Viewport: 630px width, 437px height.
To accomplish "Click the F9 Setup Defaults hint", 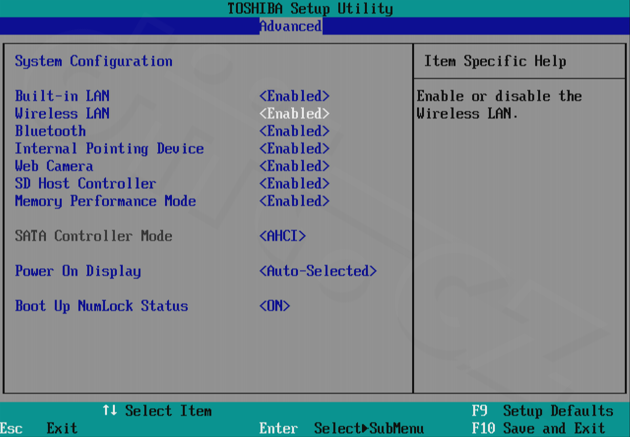I will pyautogui.click(x=542, y=411).
